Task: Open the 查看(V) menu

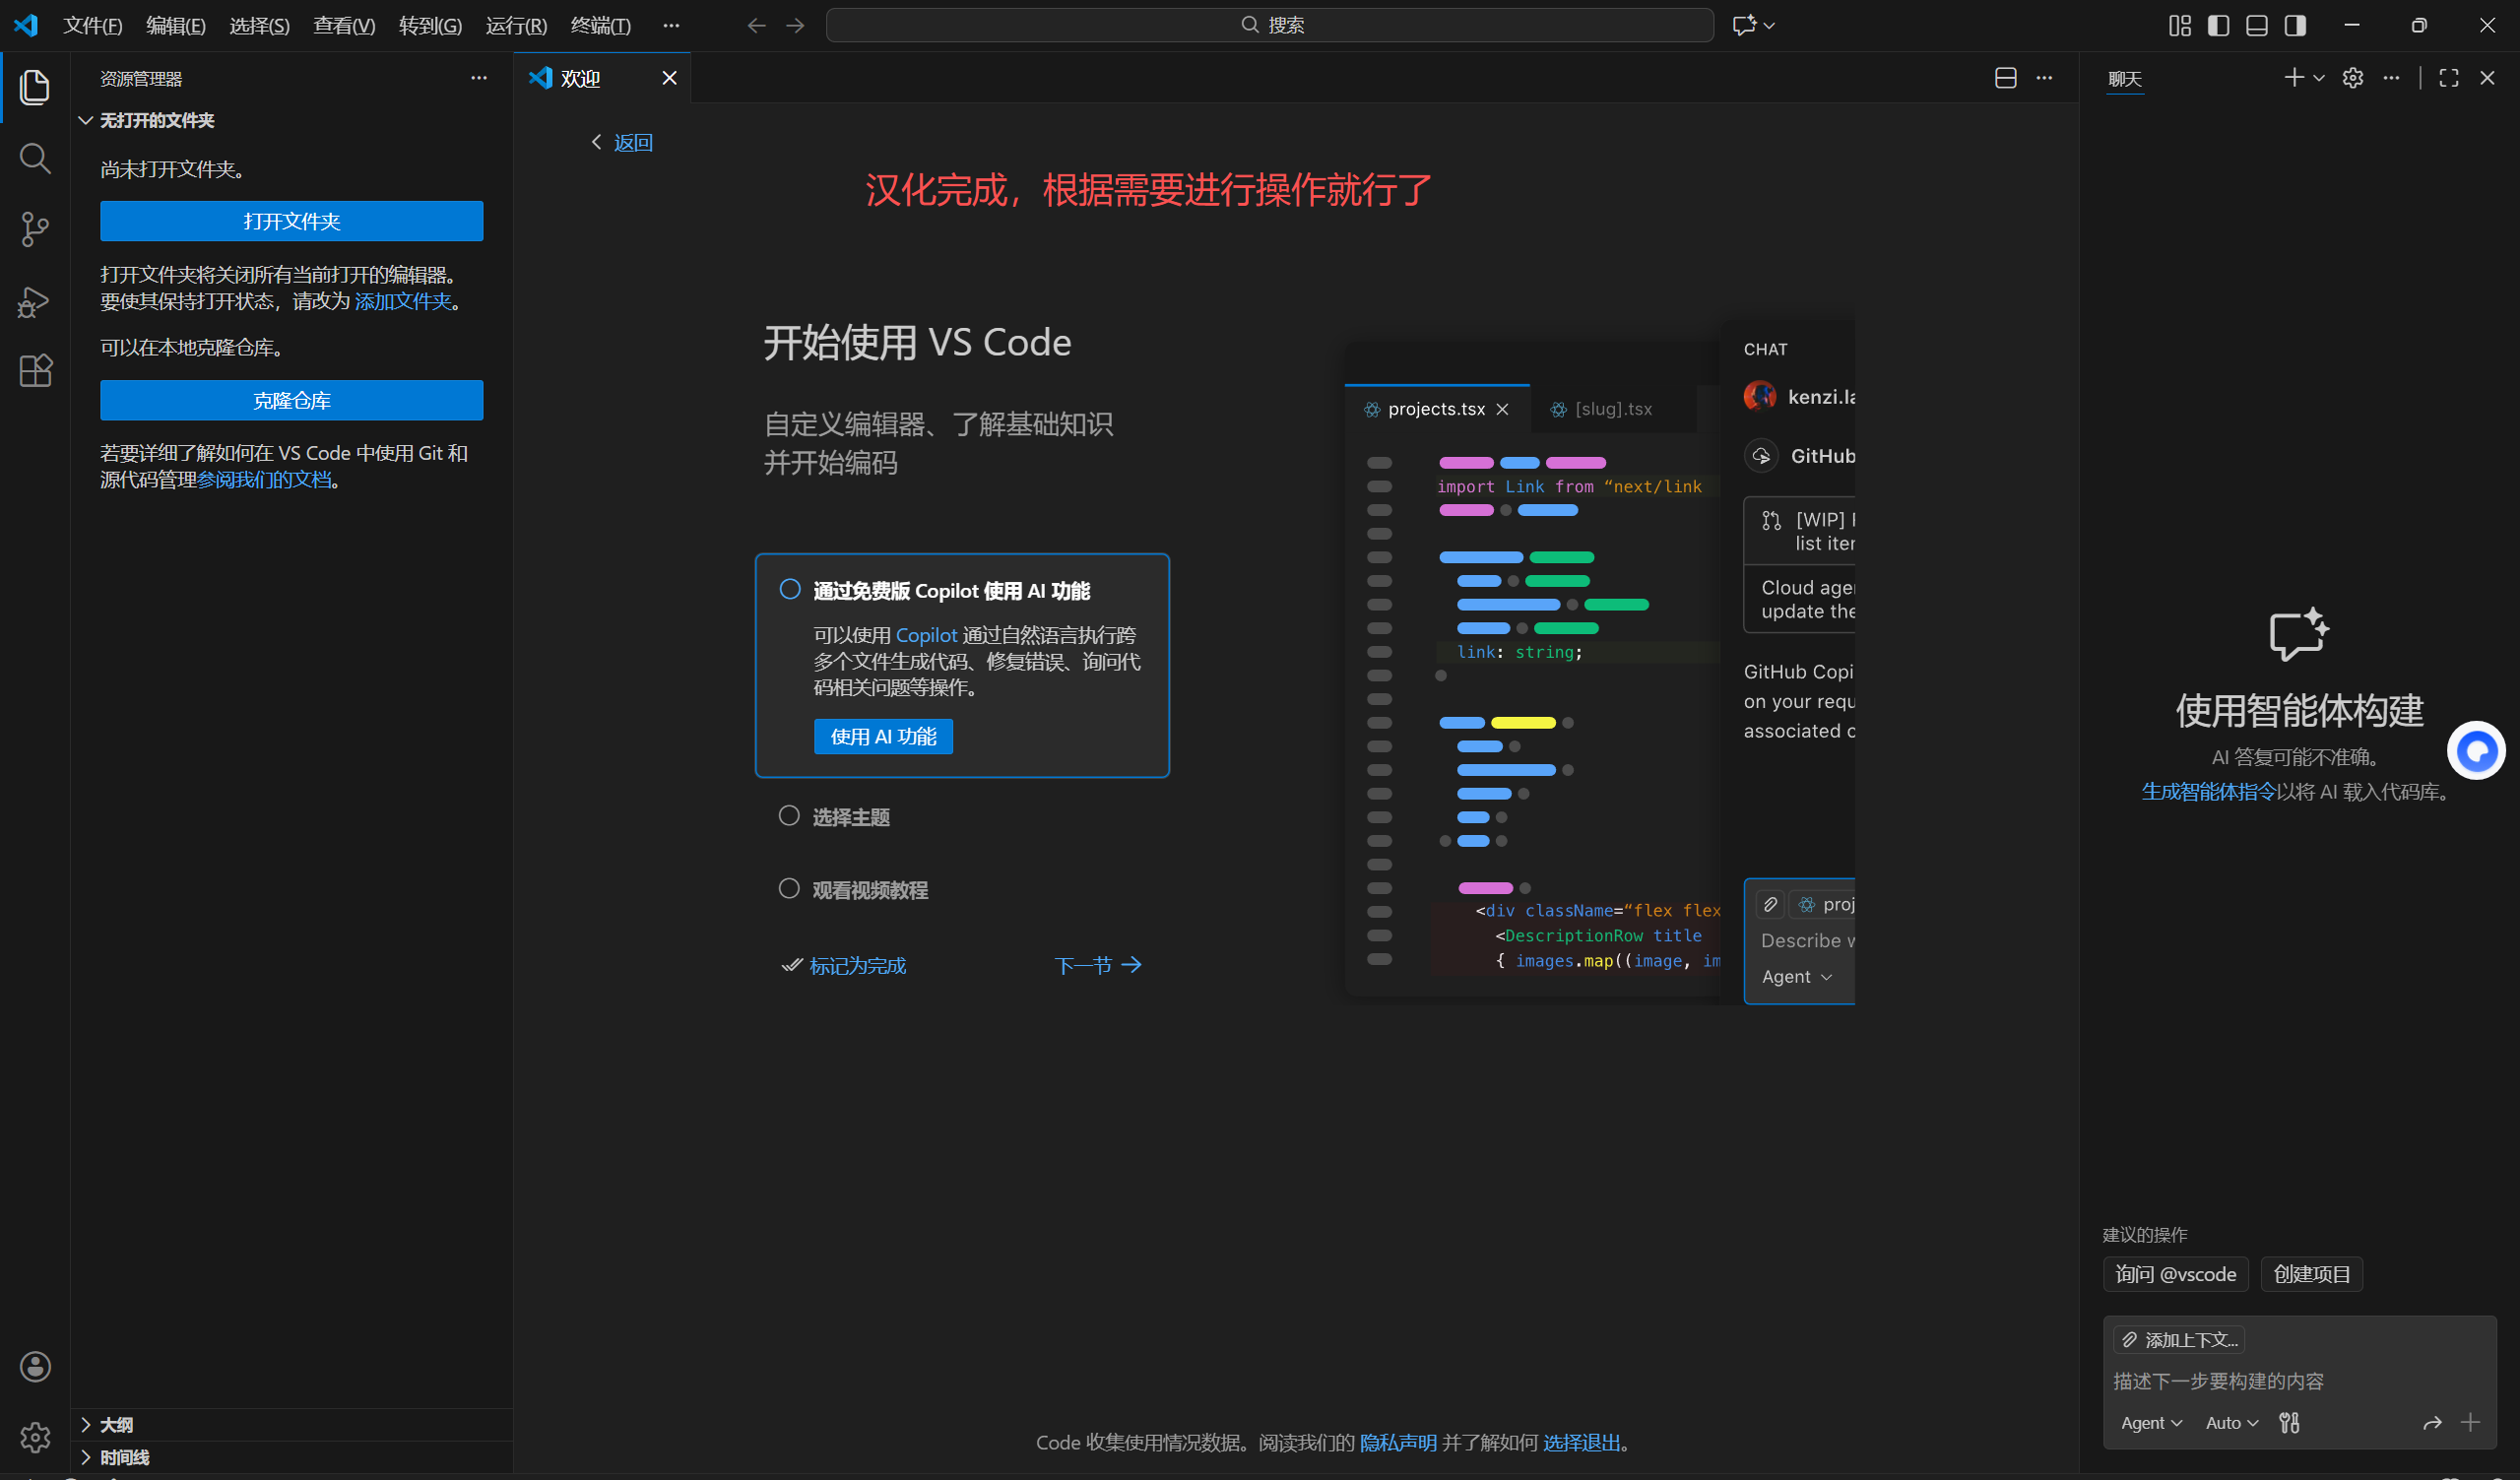Action: pyautogui.click(x=344, y=25)
